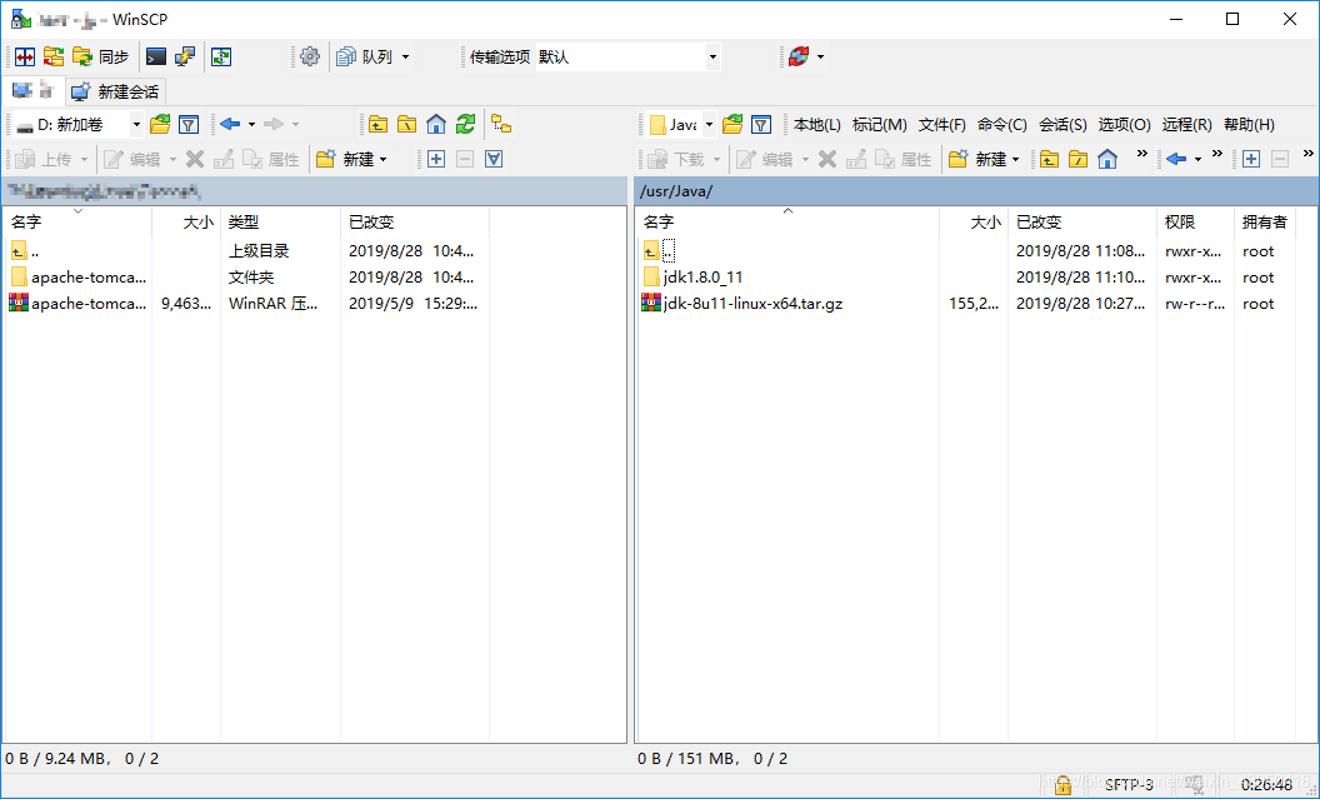The width and height of the screenshot is (1320, 800).
Task: Click local select files plus icon
Action: (x=436, y=159)
